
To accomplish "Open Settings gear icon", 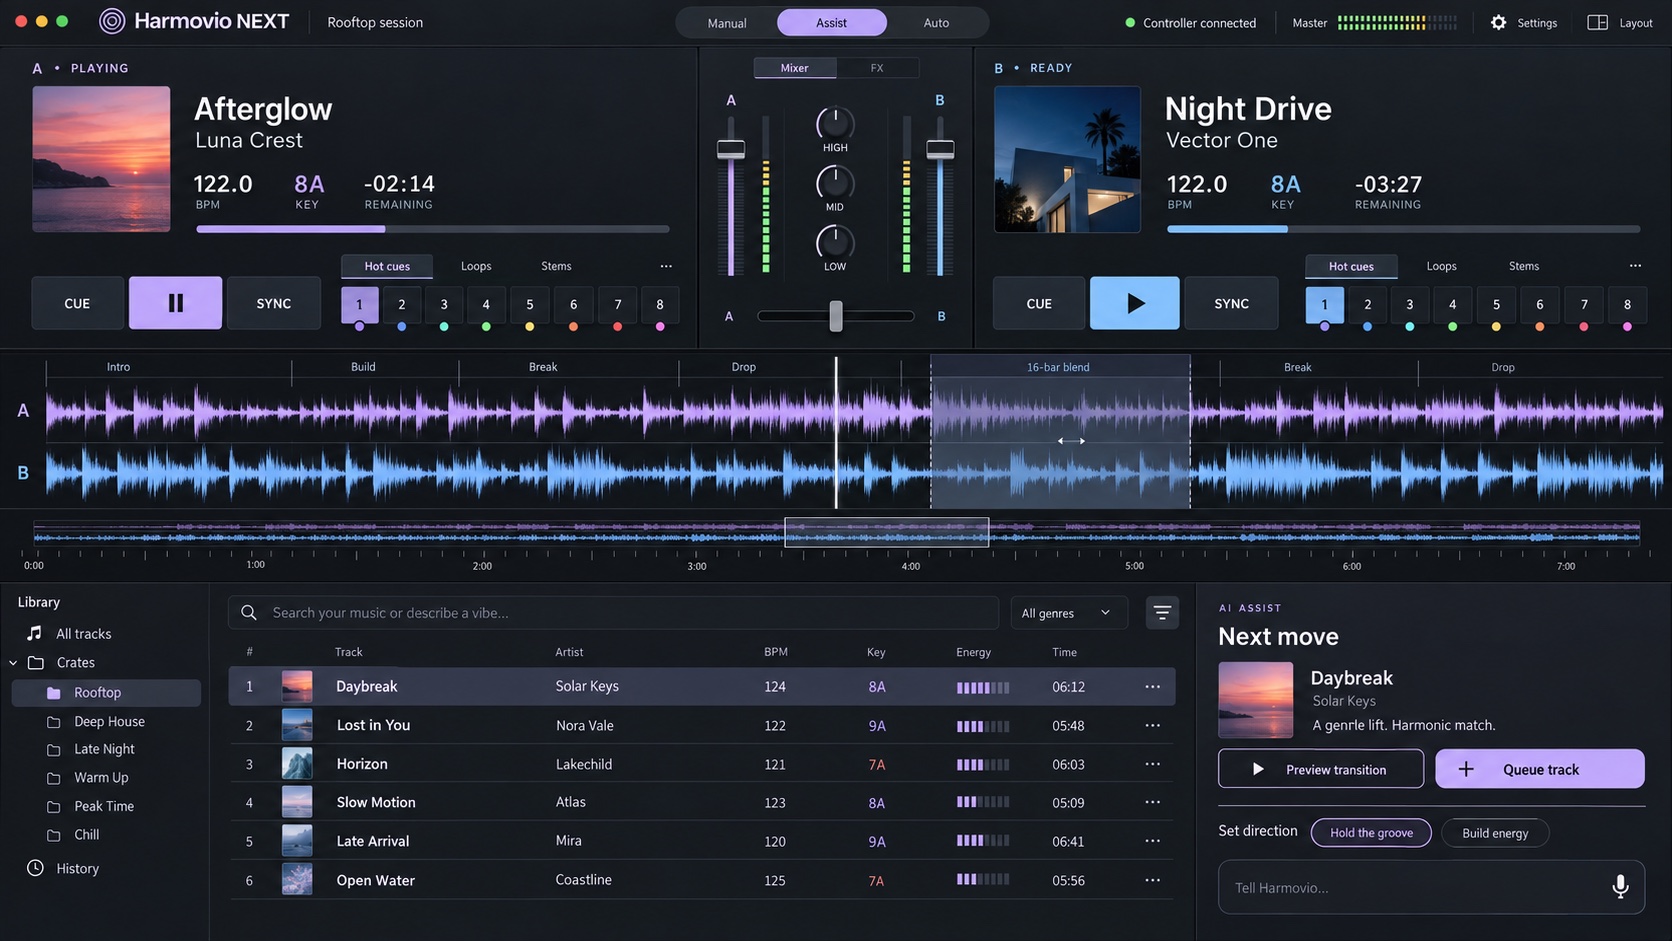I will pos(1498,22).
